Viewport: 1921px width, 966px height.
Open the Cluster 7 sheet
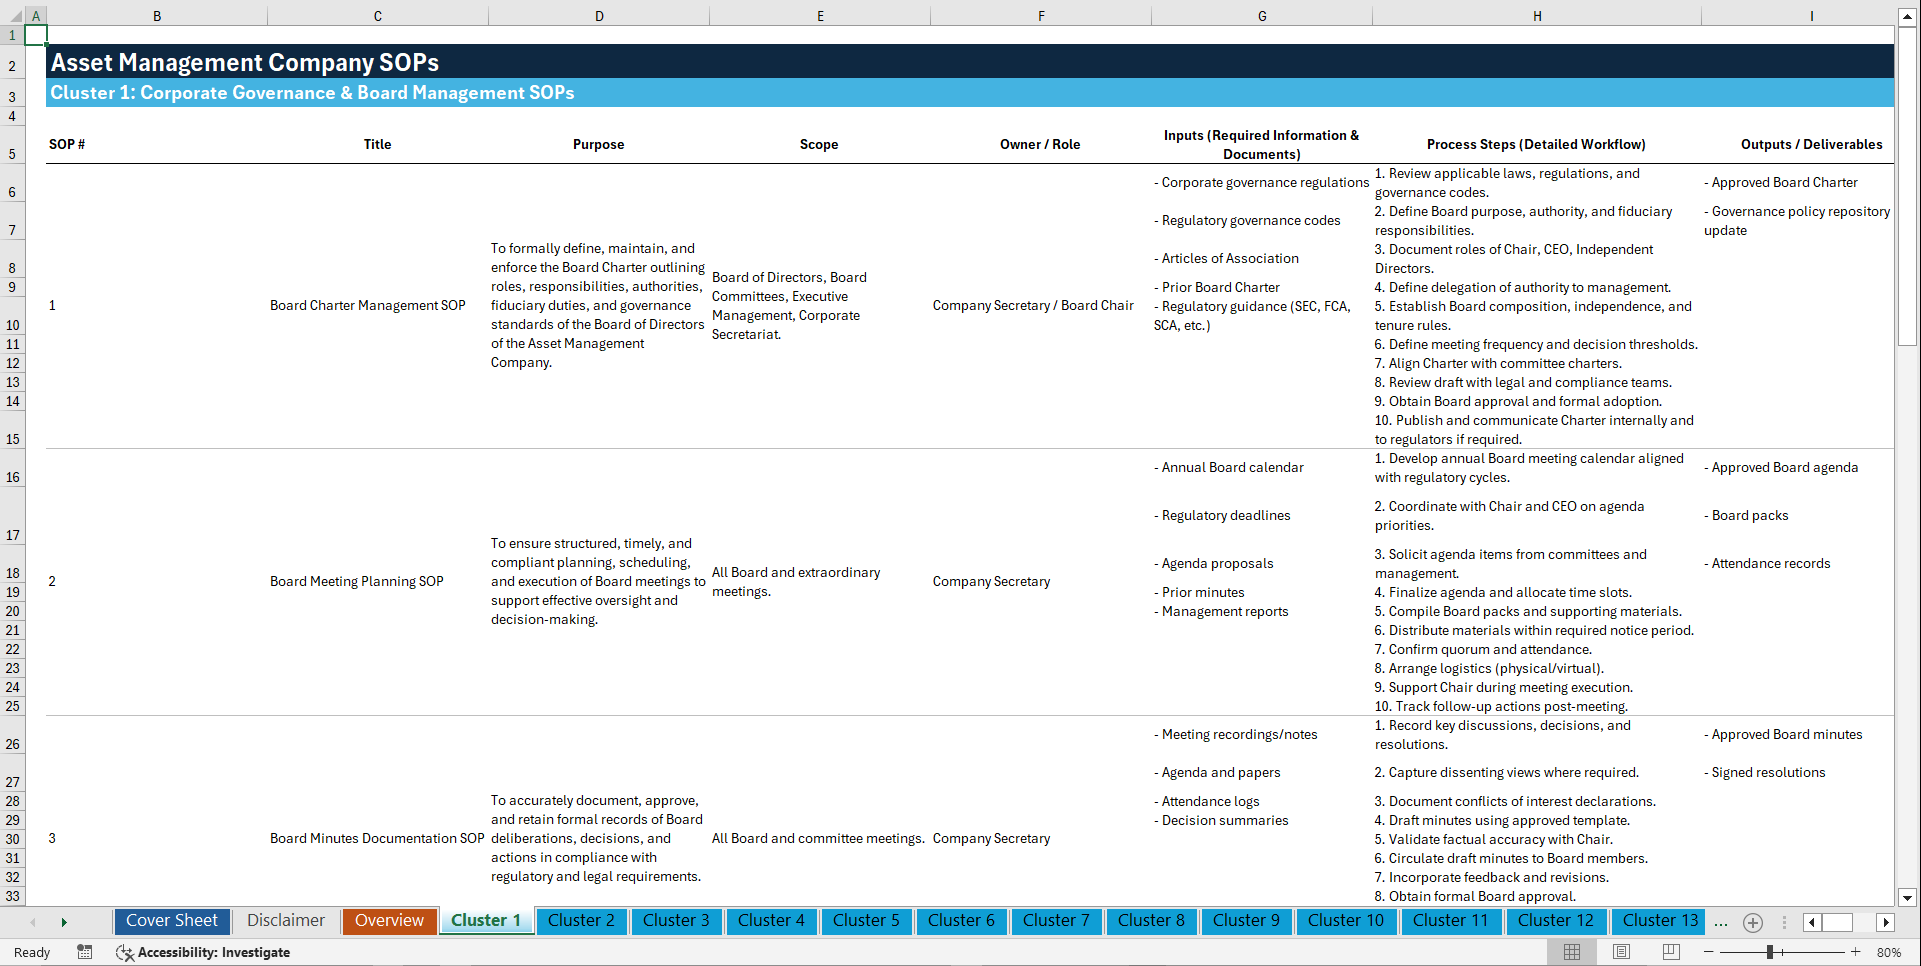pyautogui.click(x=1056, y=921)
